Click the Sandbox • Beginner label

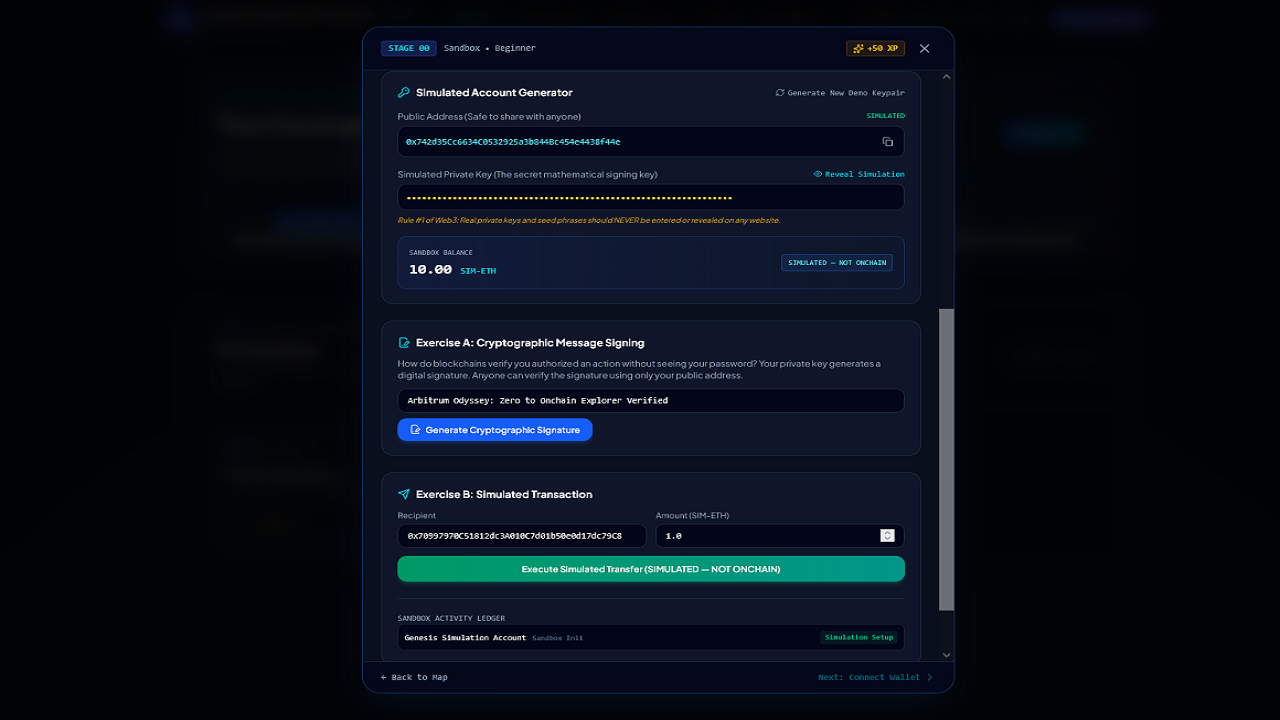tap(490, 48)
